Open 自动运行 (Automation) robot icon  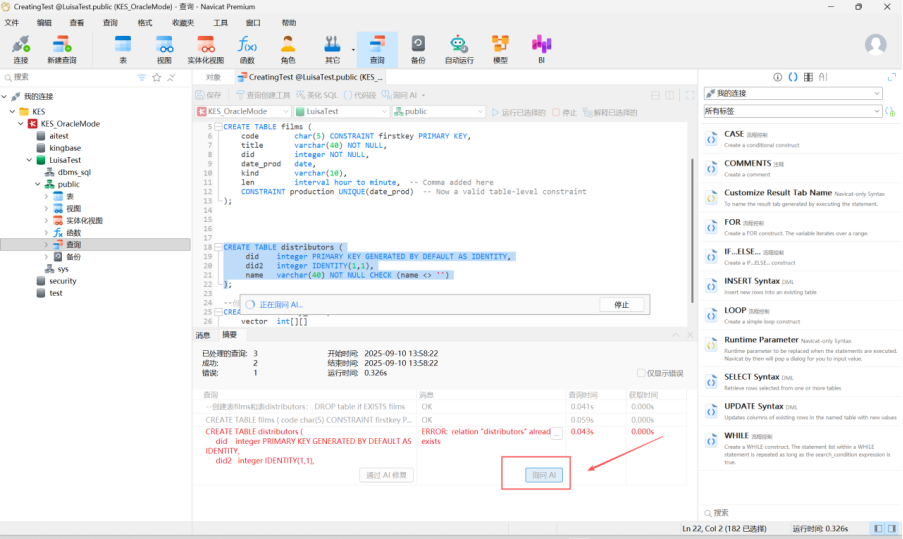(459, 48)
